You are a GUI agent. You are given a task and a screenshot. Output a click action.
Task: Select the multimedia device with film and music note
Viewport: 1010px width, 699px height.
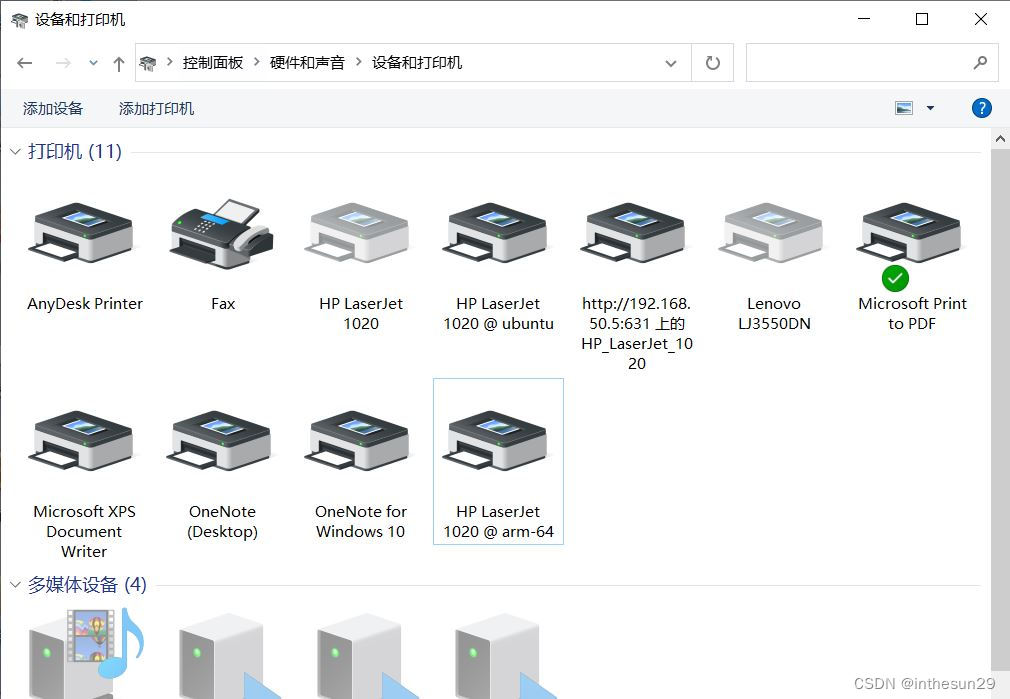[x=86, y=652]
